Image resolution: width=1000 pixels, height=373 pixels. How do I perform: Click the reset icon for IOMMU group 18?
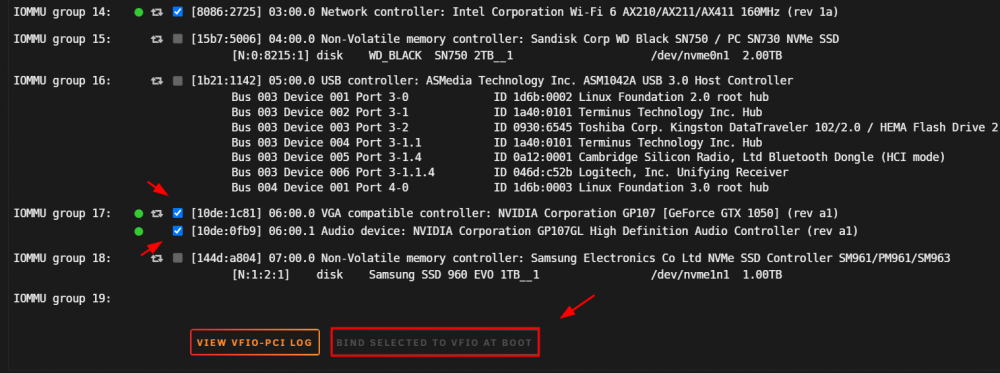157,258
